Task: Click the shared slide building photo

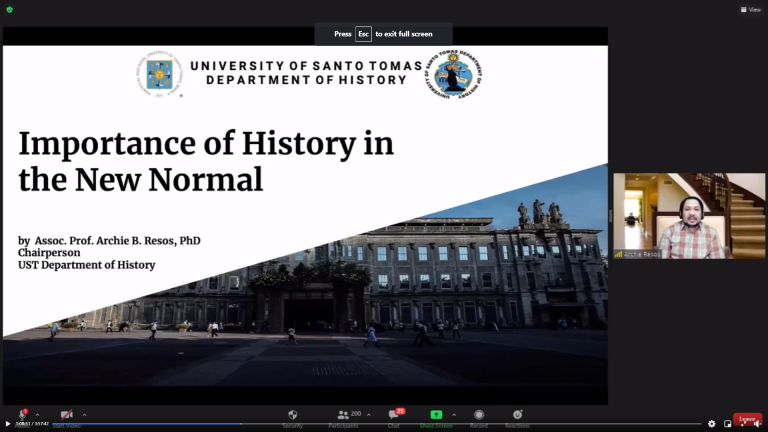Action: (x=392, y=294)
